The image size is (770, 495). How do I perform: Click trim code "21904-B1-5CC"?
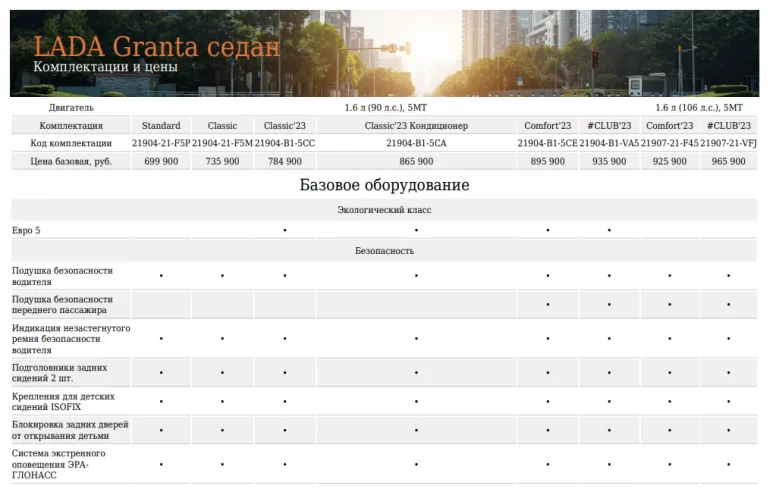[x=285, y=143]
